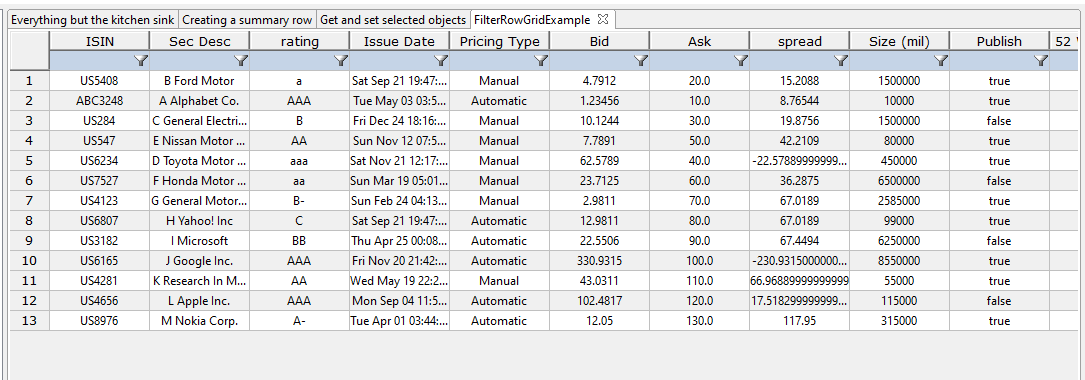
Task: Click the filter icon under Ask column
Action: 741,61
